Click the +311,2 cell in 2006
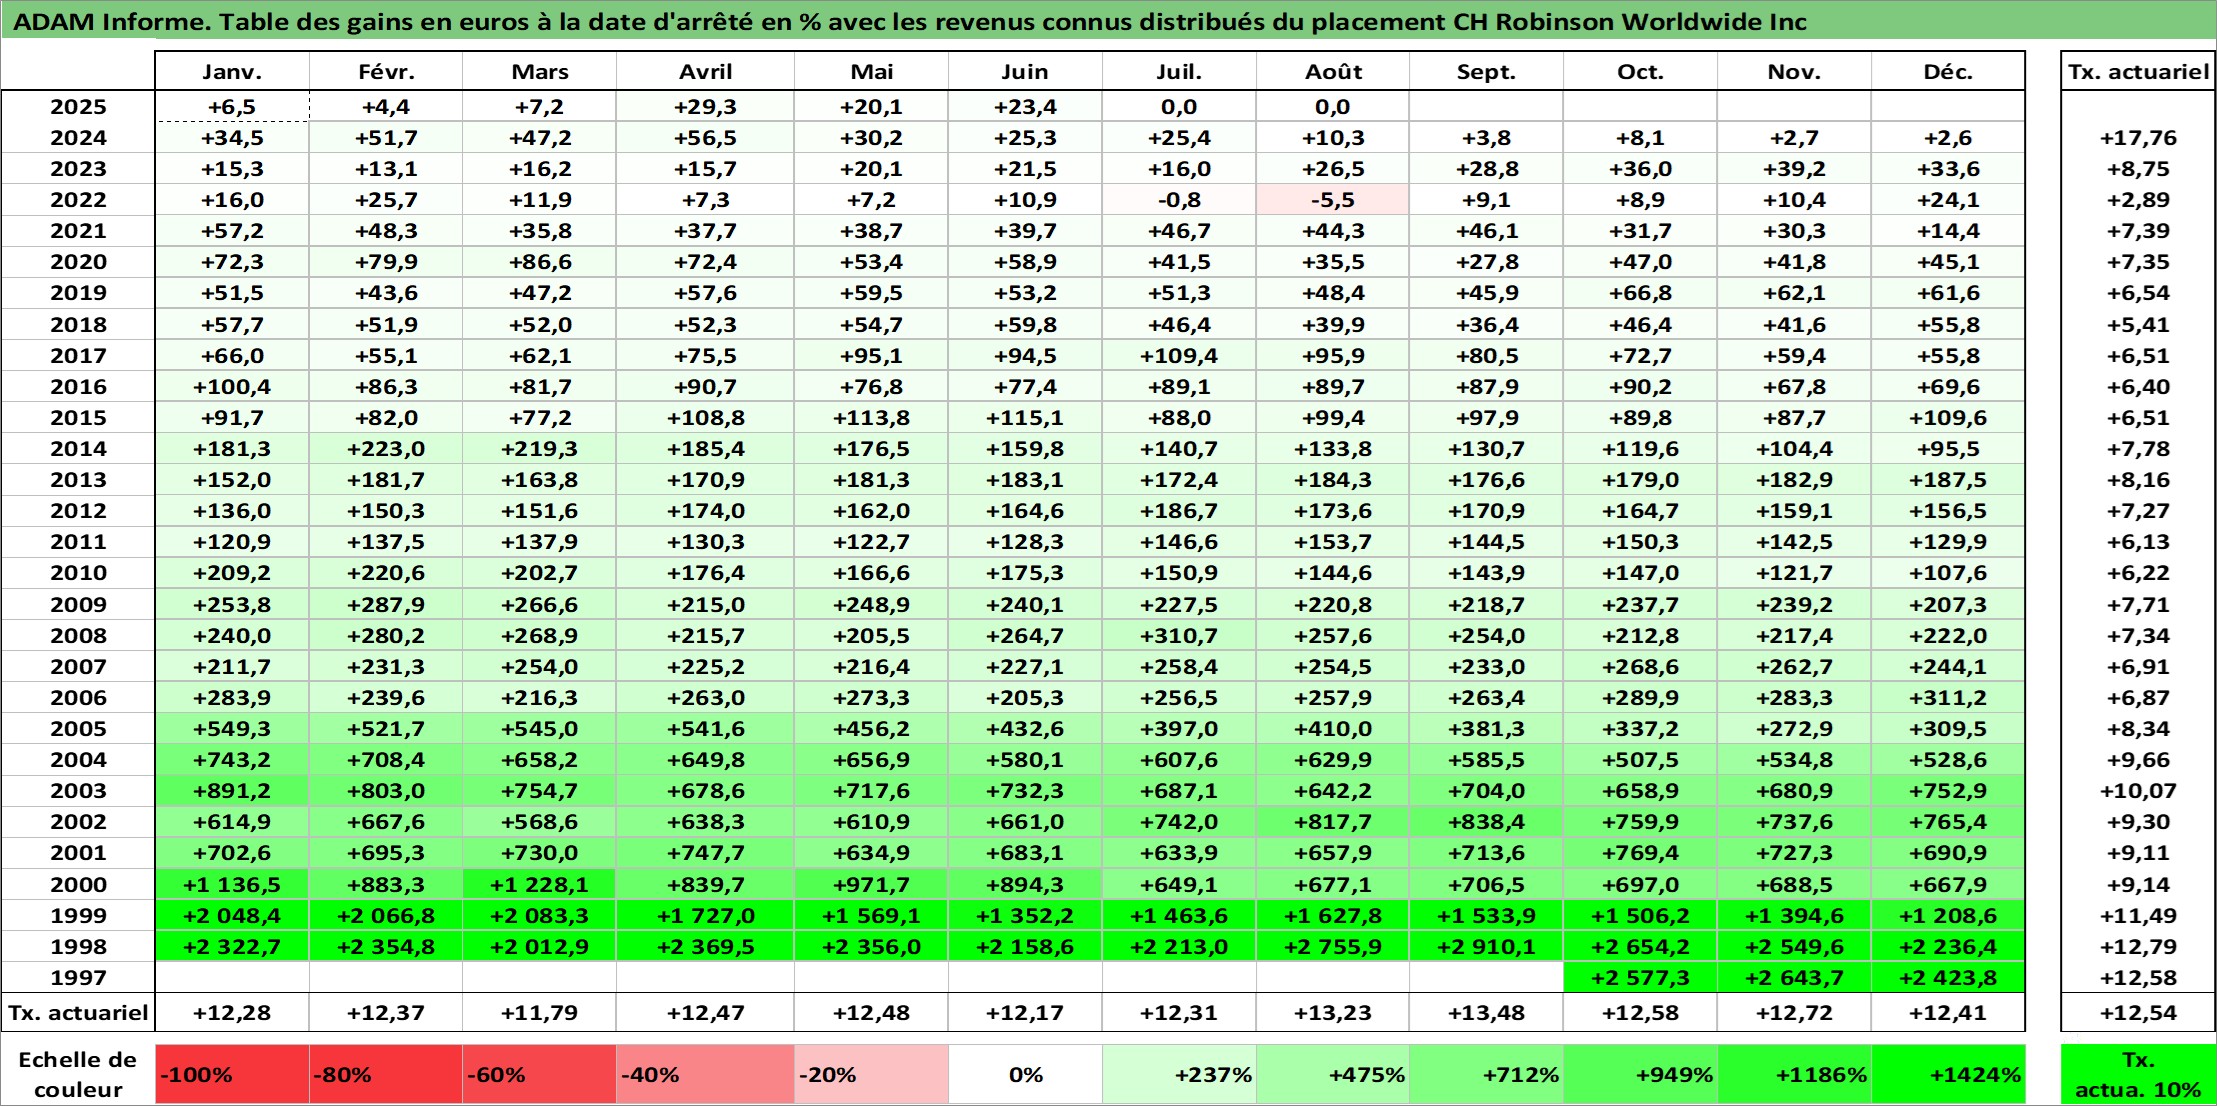Viewport: 2217px width, 1106px height. click(1947, 698)
